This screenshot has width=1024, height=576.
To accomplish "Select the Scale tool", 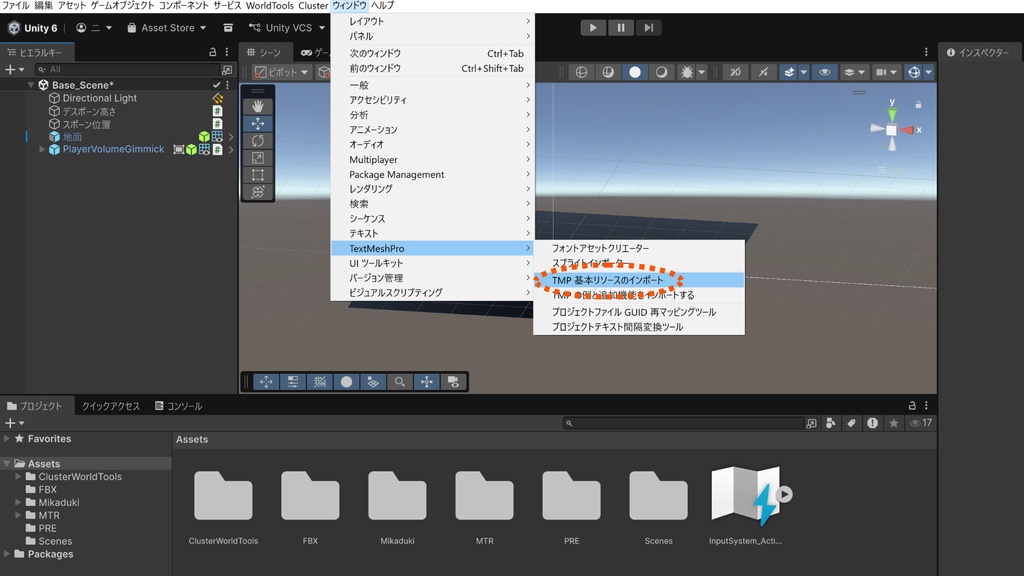I will coord(258,157).
